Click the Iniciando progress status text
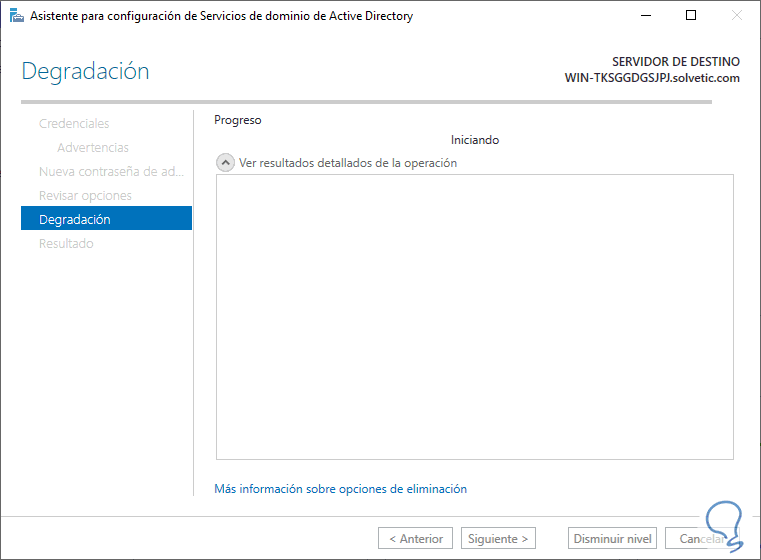This screenshot has width=761, height=560. 475,140
